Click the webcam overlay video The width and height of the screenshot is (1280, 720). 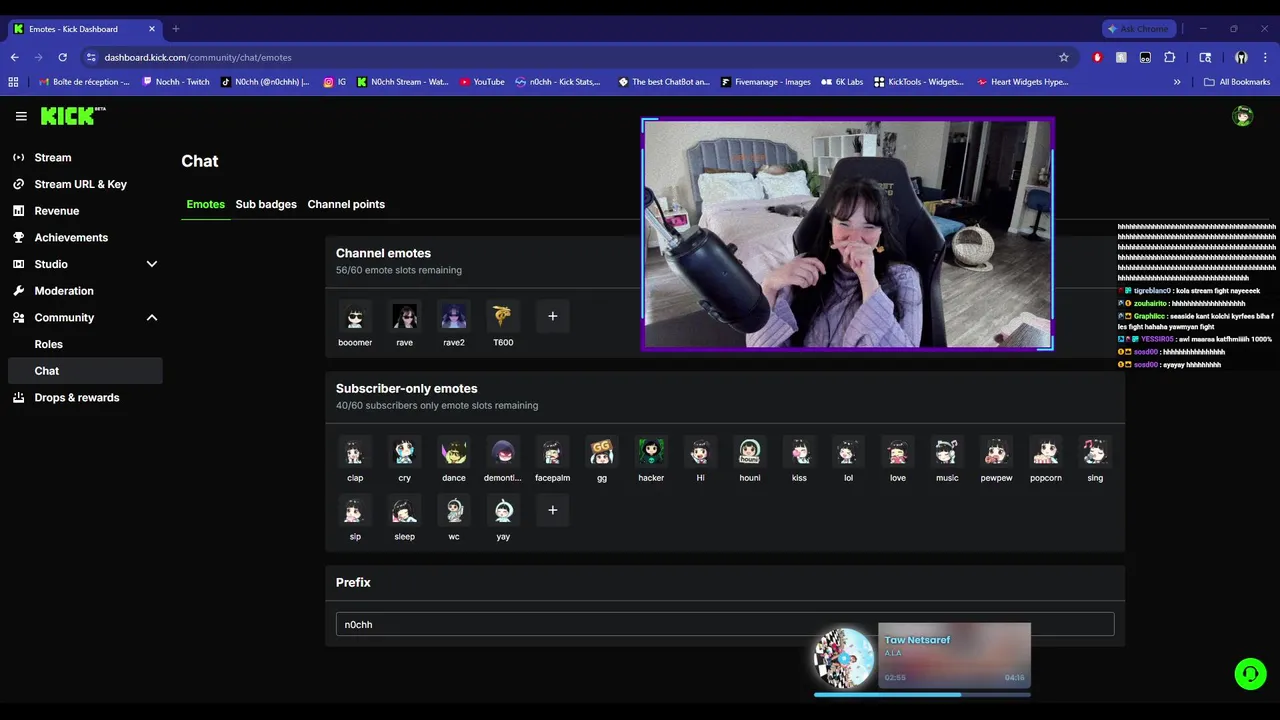[848, 234]
